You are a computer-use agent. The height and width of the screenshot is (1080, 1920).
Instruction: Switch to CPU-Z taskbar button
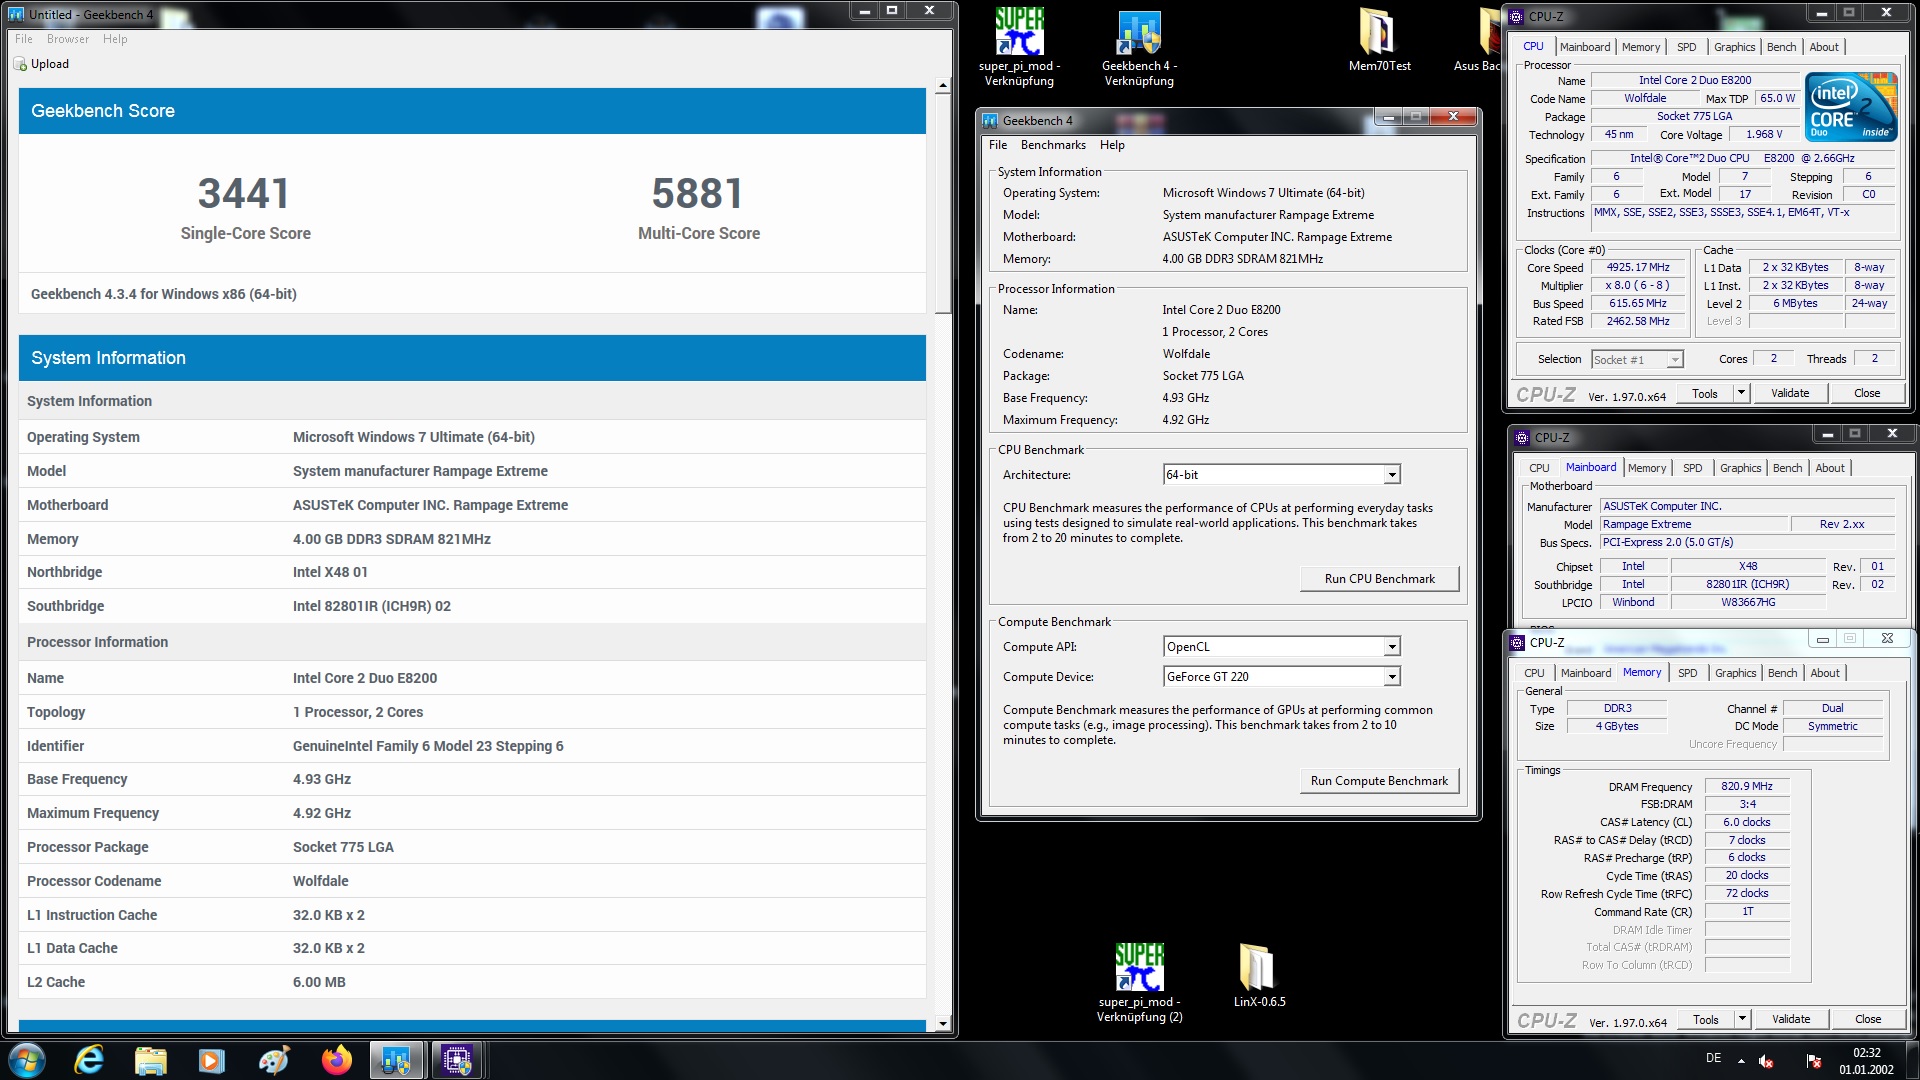click(x=457, y=1060)
